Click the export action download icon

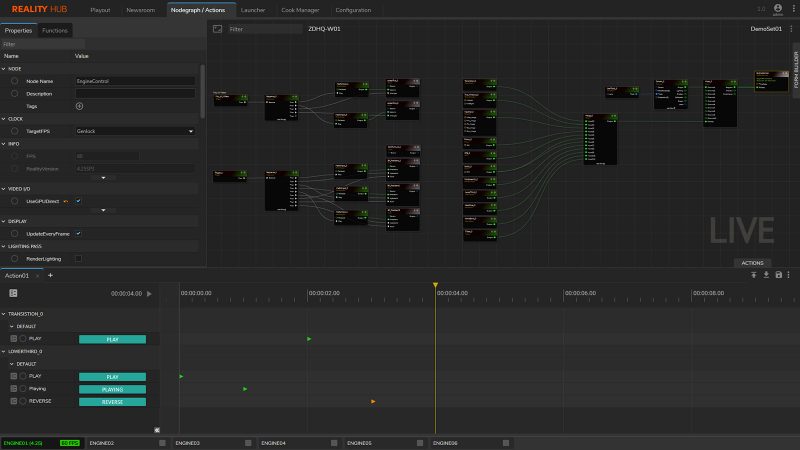766,275
